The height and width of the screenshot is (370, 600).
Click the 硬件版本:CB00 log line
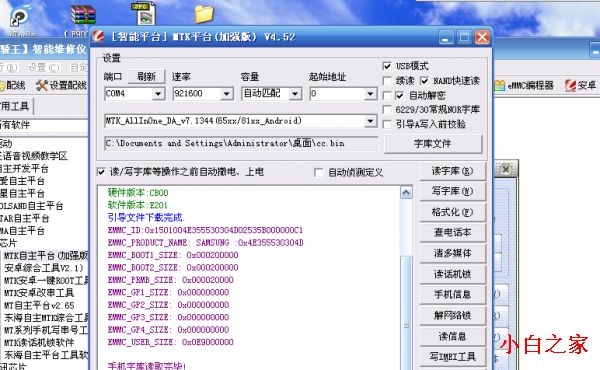click(x=138, y=192)
